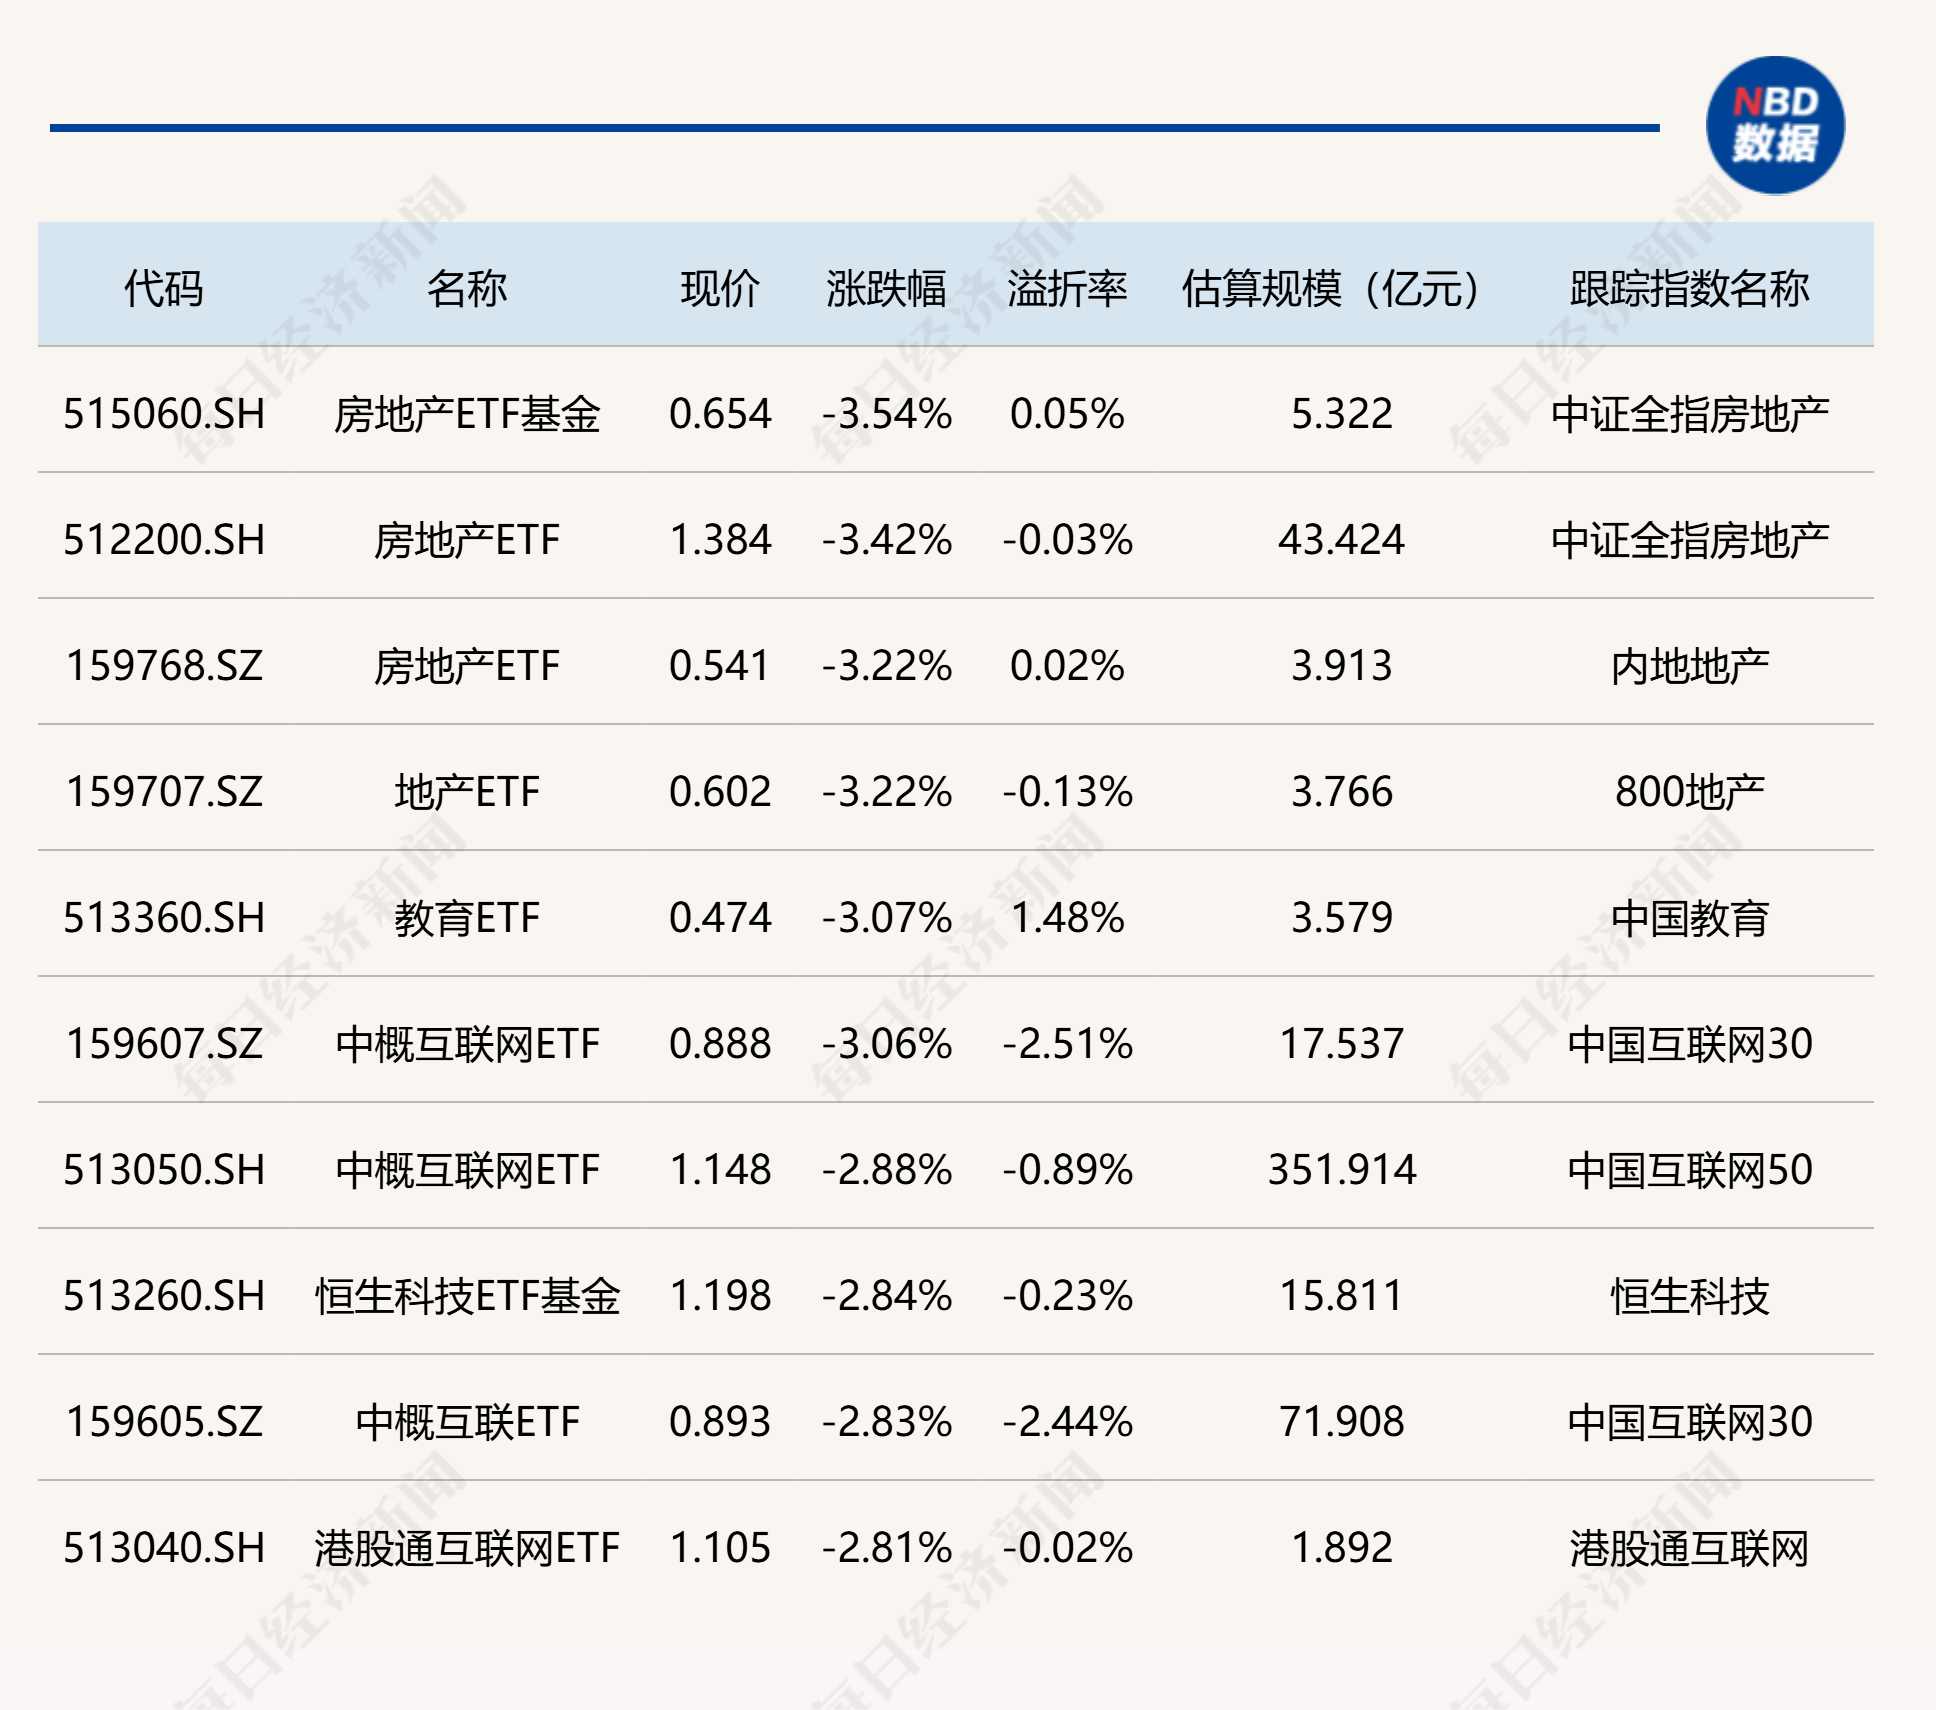Image resolution: width=1936 pixels, height=1710 pixels.
Task: Select the 中概互联ETF name cell
Action: coord(467,1422)
